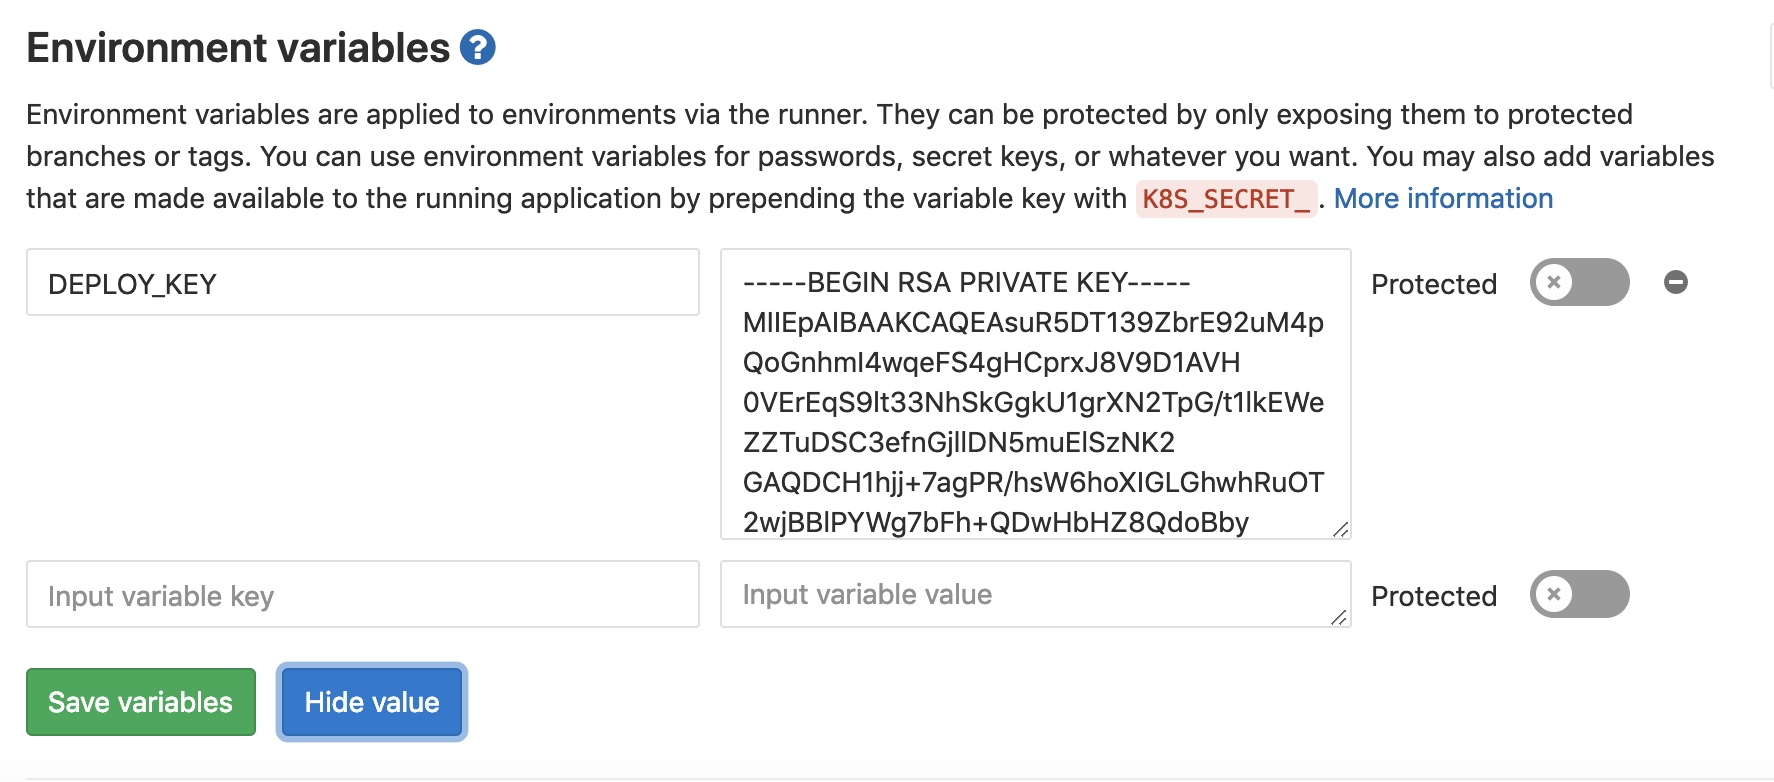1774x782 pixels.
Task: Click the Environment variables heading
Action: 238,48
